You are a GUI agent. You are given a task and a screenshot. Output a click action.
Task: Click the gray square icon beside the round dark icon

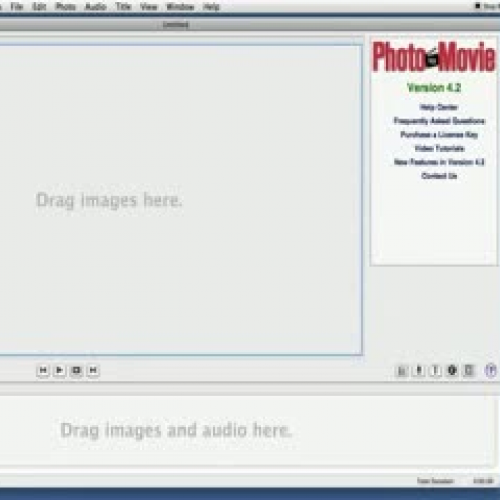[469, 371]
